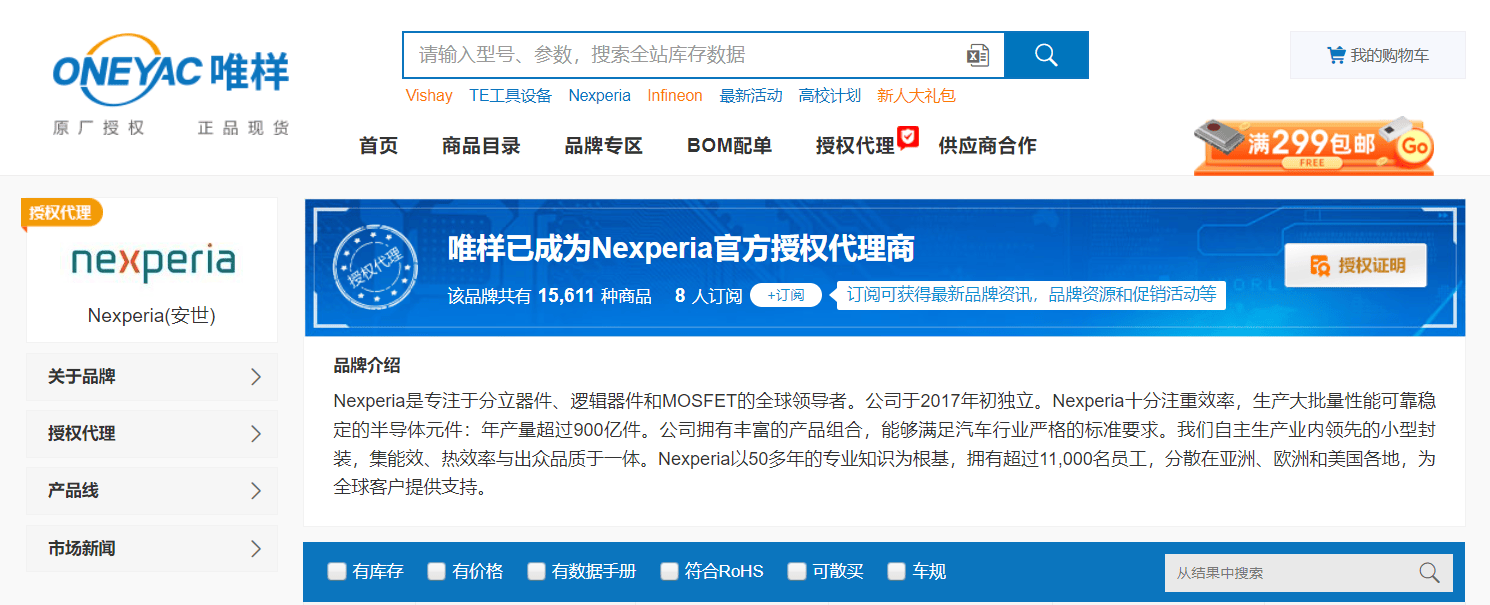The image size is (1490, 605).
Task: Click the ONEYAC 唯样 logo
Action: click(171, 72)
